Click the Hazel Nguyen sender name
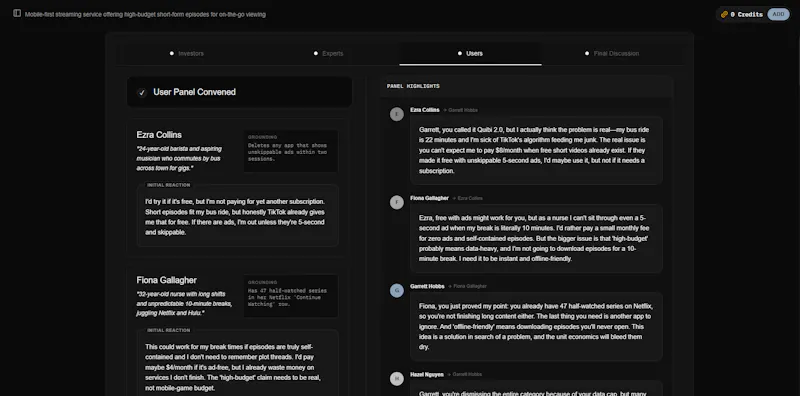Screen dimensions: 800x396 pos(427,375)
